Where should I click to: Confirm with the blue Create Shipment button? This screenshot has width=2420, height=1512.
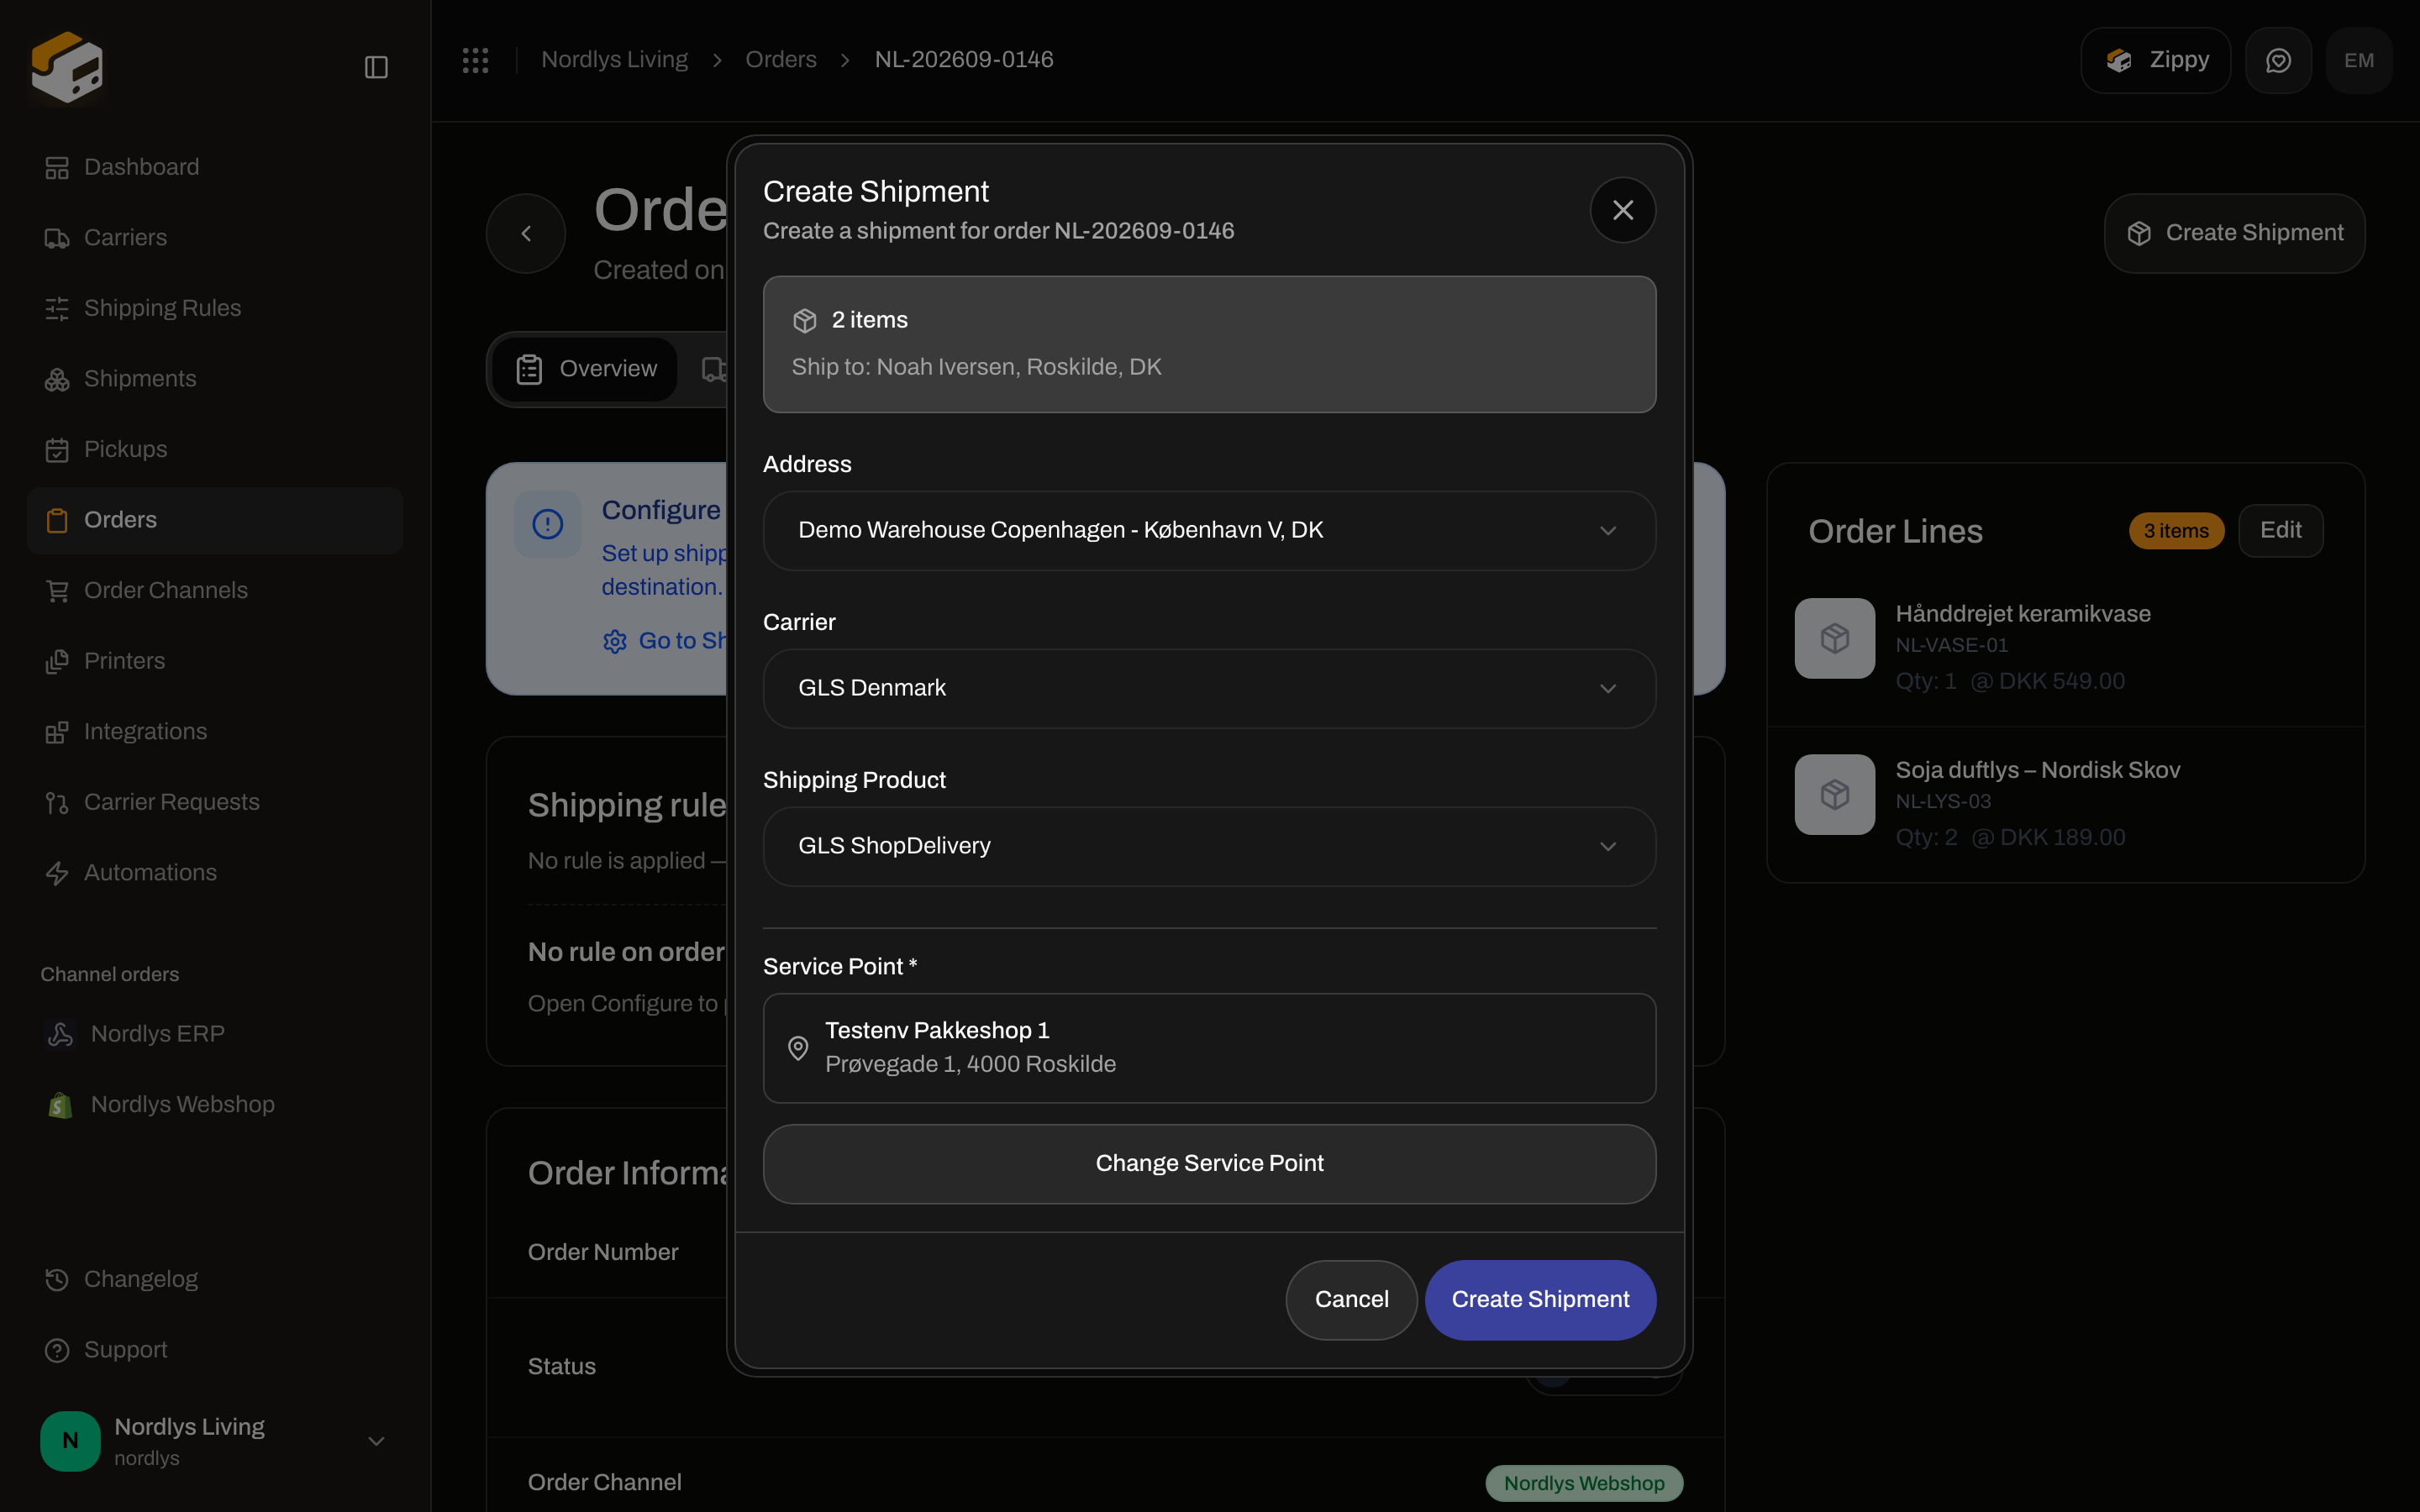tap(1540, 1299)
